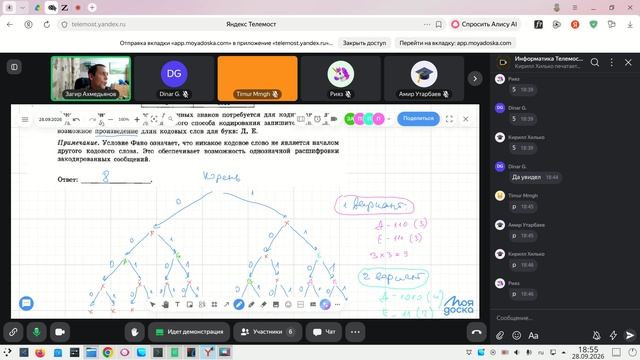Click the Сообщение message input field
Image resolution: width=640 pixels, height=360 pixels.
[563, 318]
